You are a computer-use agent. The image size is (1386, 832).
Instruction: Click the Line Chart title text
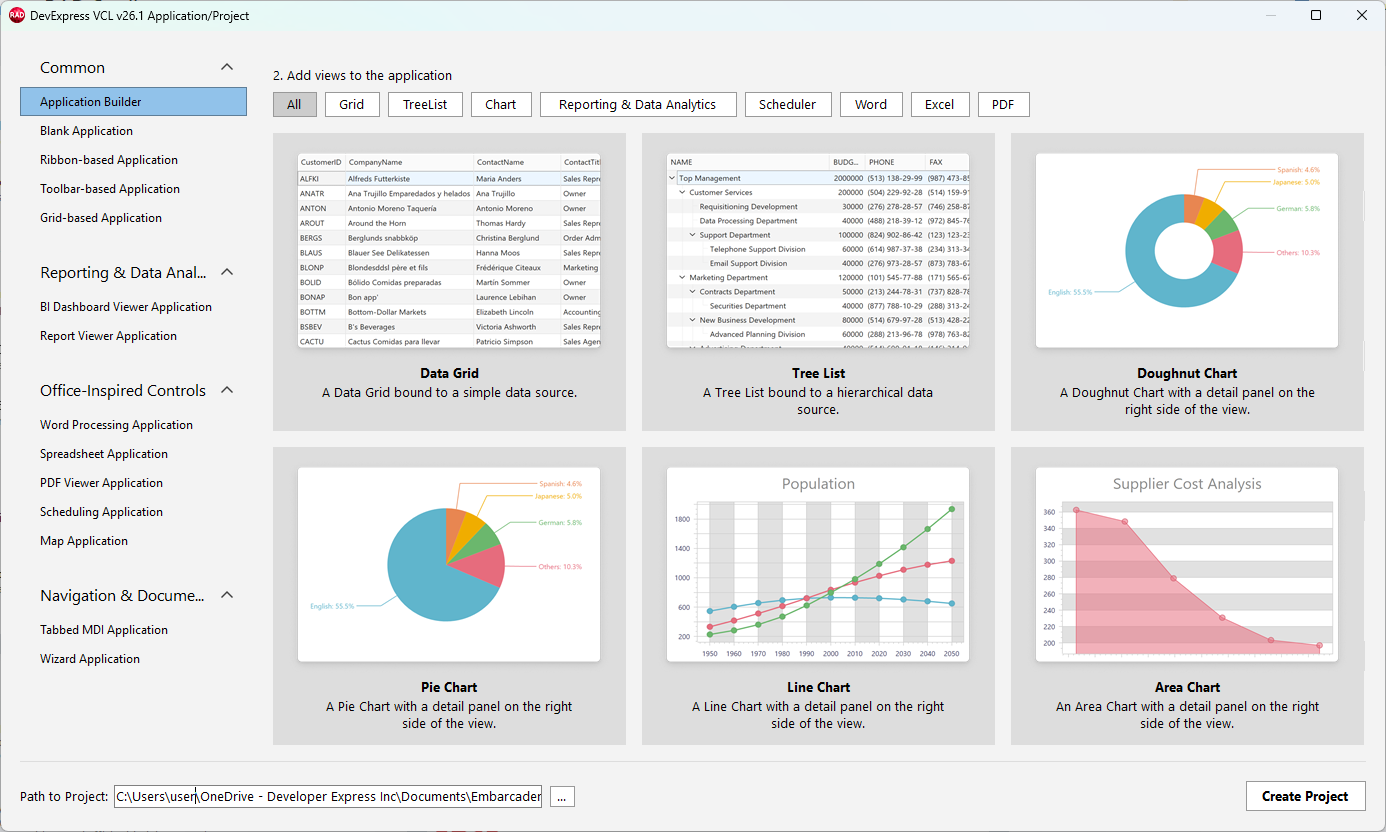pos(818,688)
